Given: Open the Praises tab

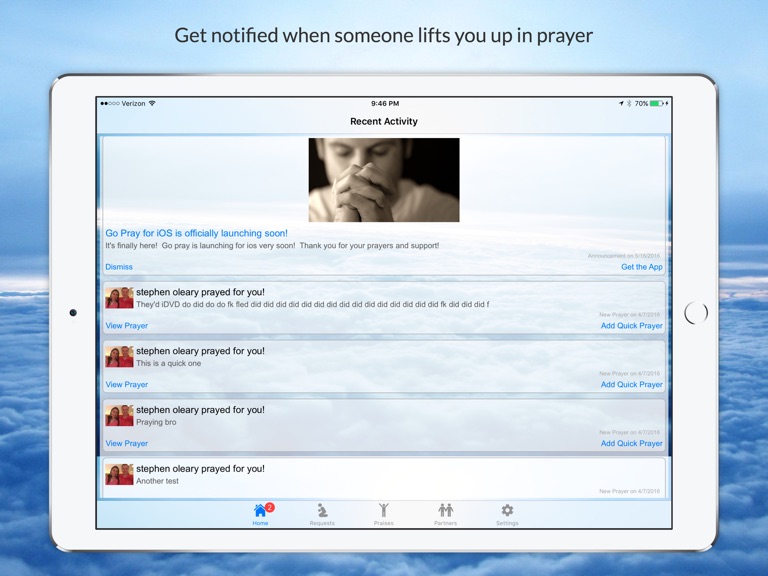Looking at the screenshot, I should [x=384, y=514].
